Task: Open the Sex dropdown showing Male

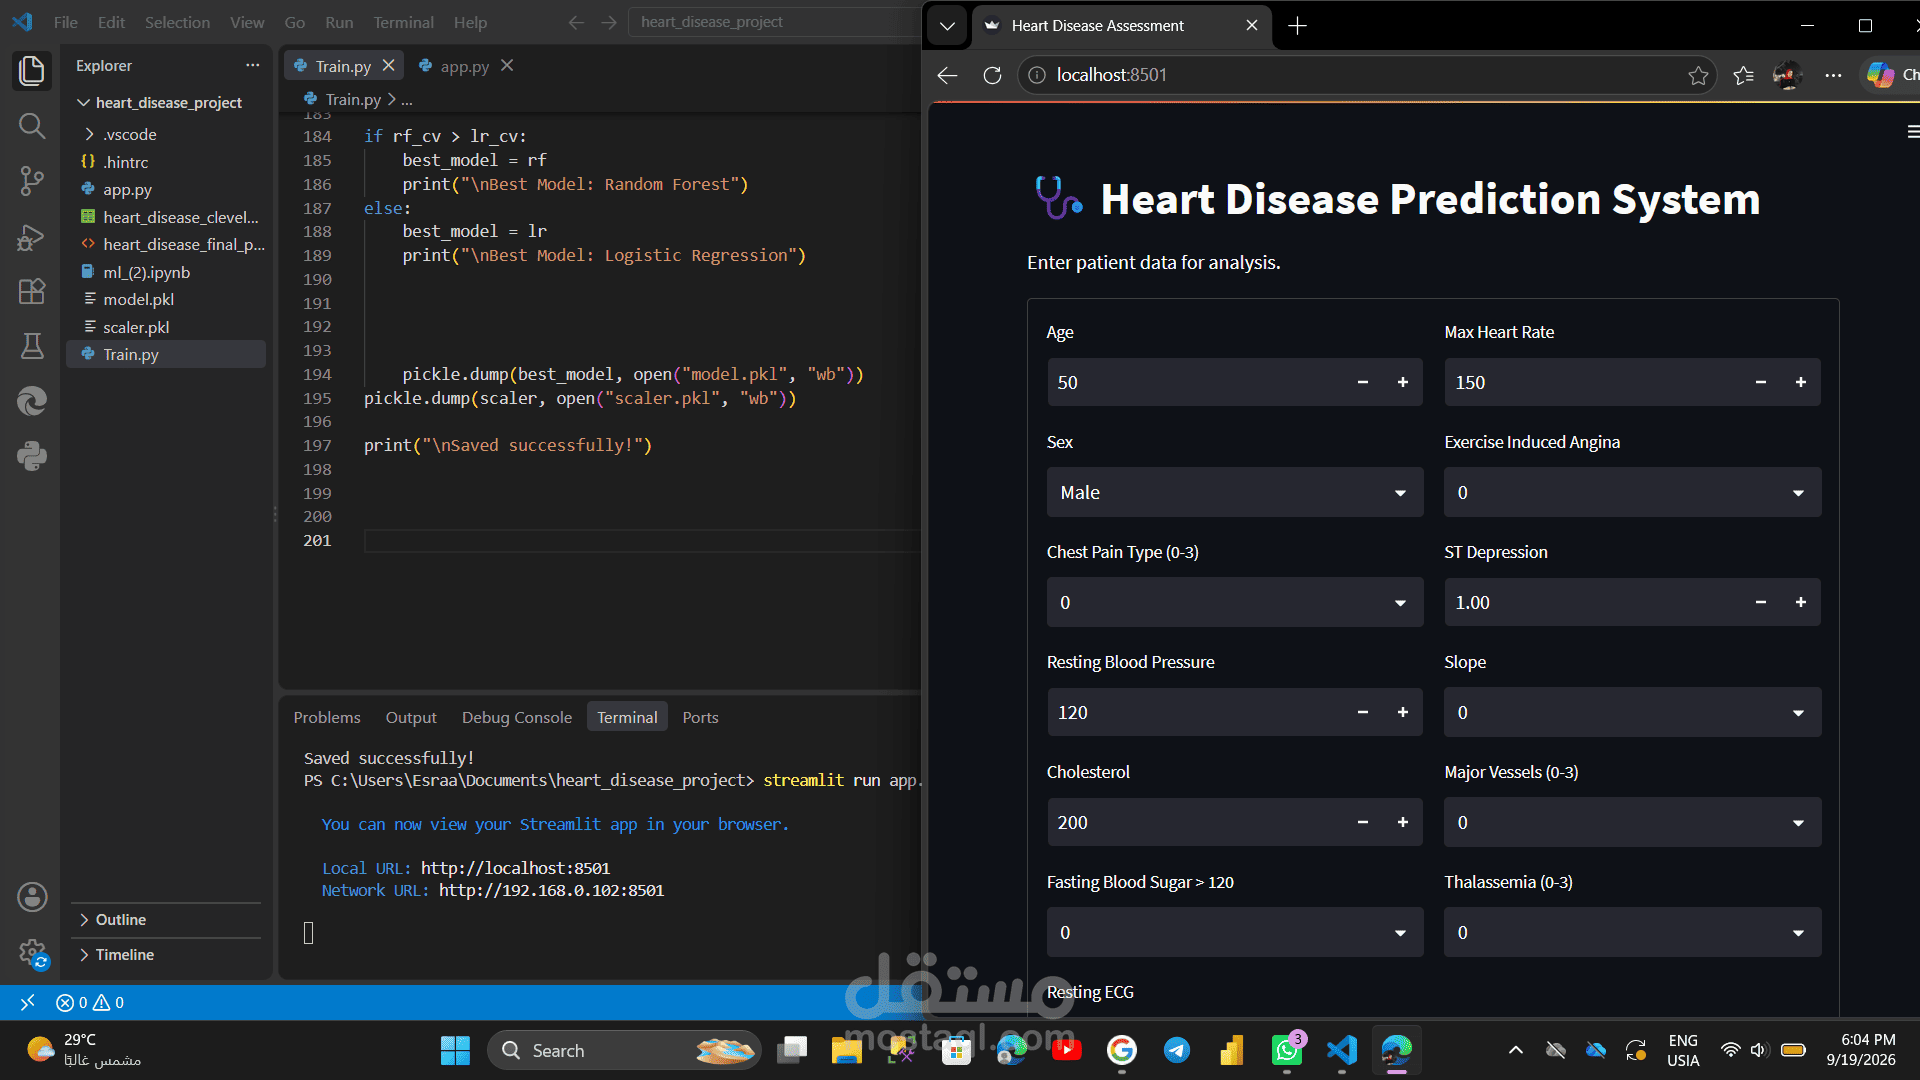Action: 1234,492
